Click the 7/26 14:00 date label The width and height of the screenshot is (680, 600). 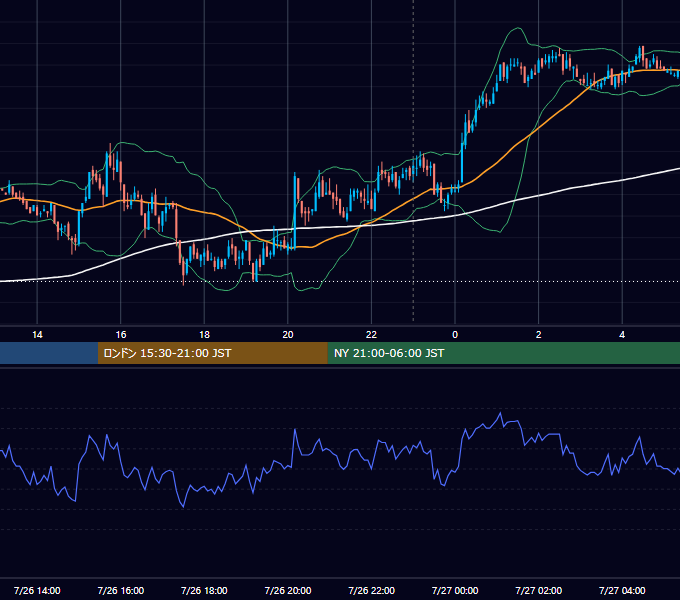pos(37,590)
